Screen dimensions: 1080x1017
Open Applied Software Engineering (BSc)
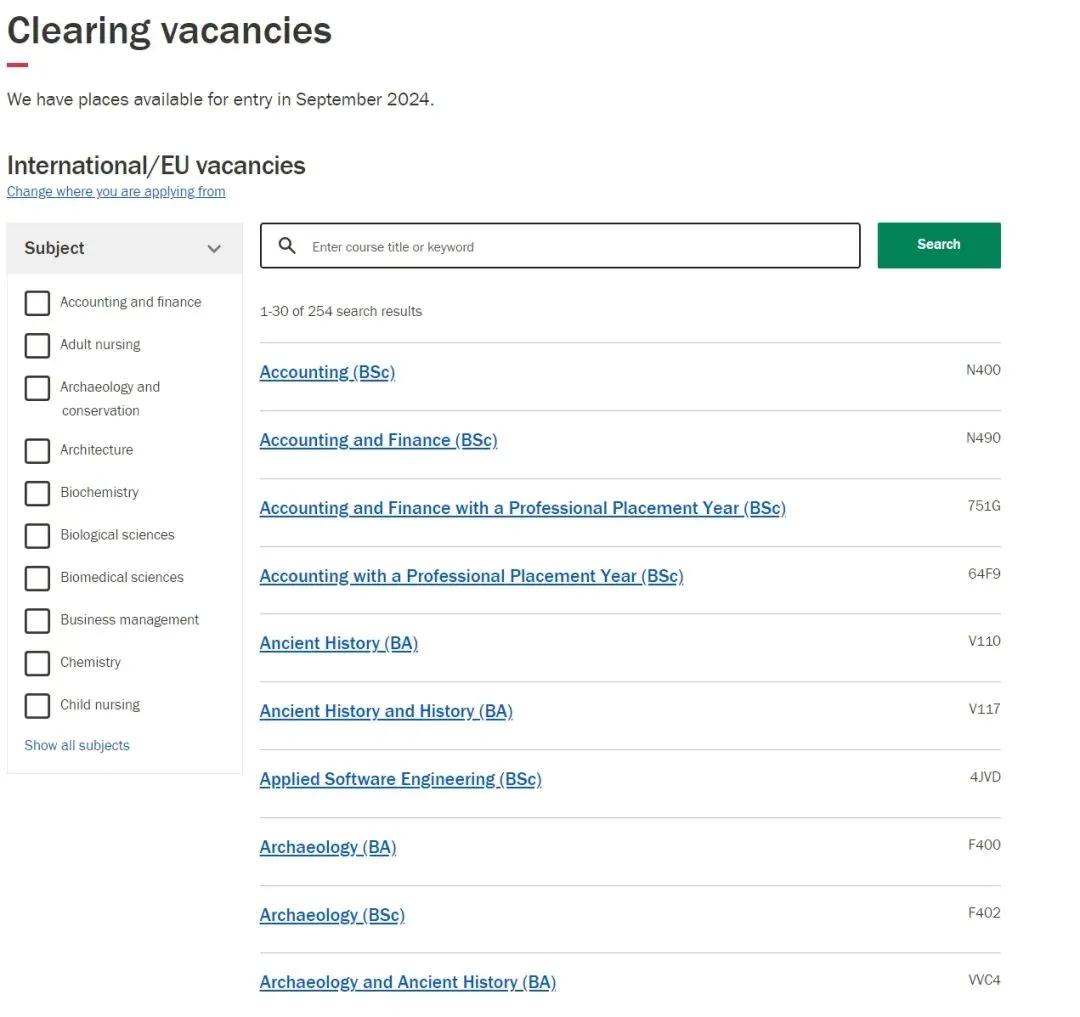400,779
